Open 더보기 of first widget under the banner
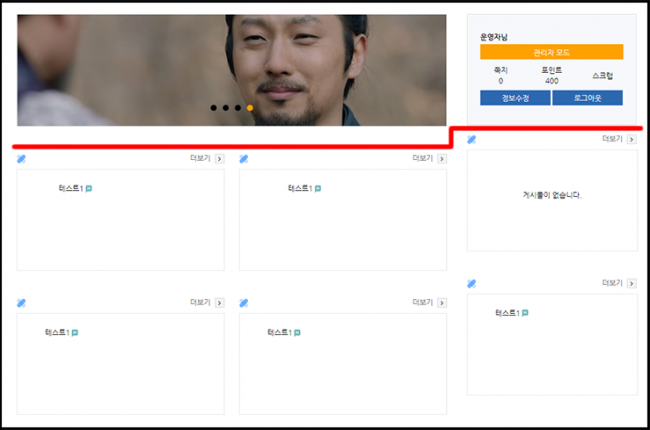The width and height of the screenshot is (650, 430). 200,158
